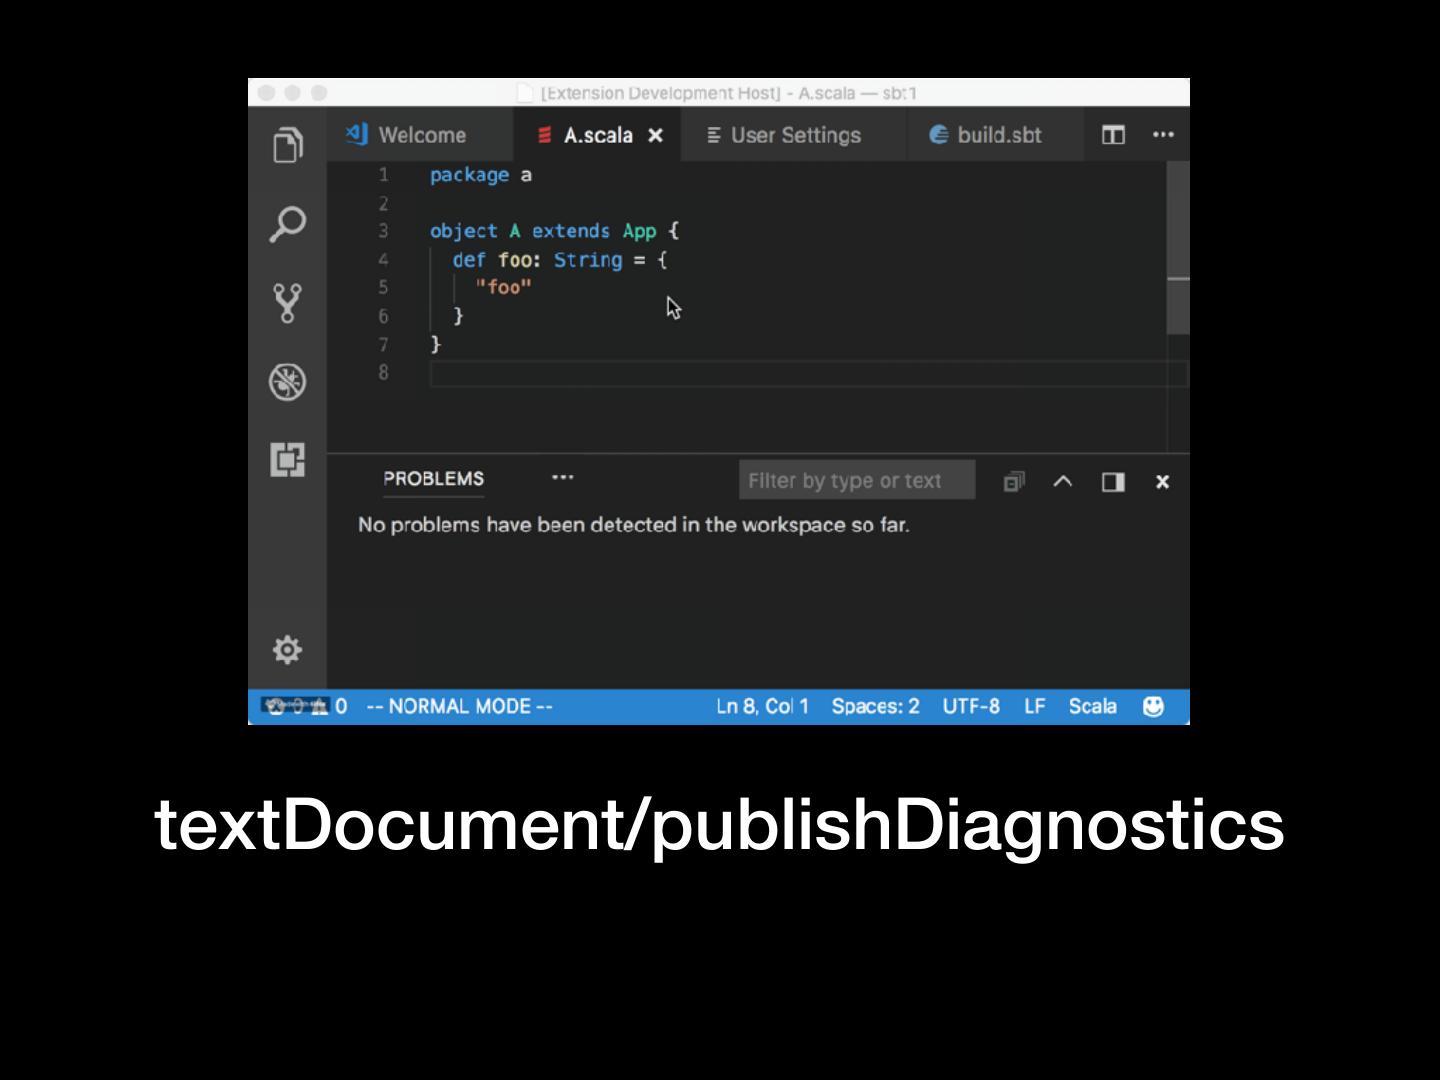Select the Scala language mode
This screenshot has width=1440, height=1080.
point(1092,706)
